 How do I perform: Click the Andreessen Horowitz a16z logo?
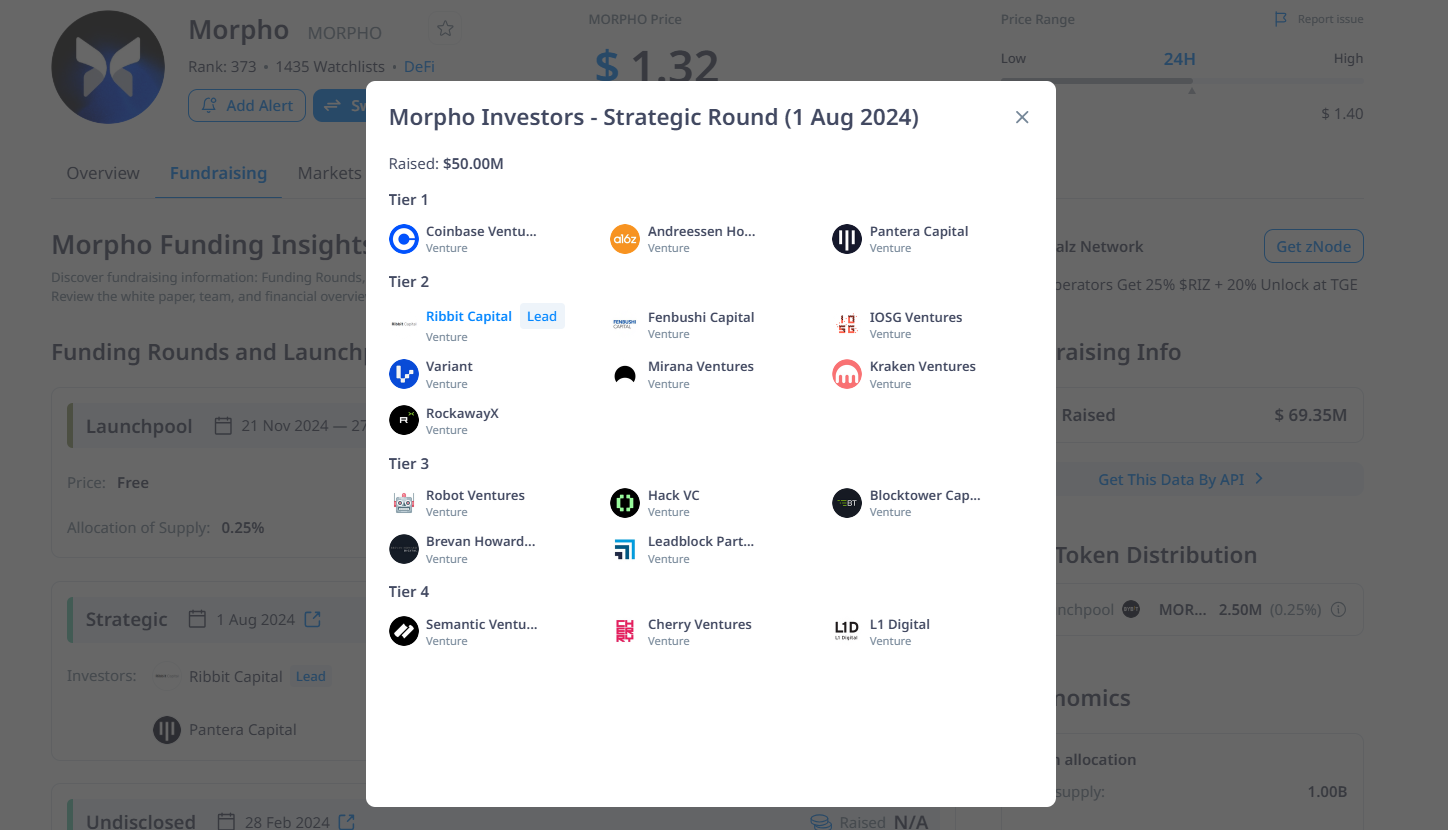click(x=625, y=239)
